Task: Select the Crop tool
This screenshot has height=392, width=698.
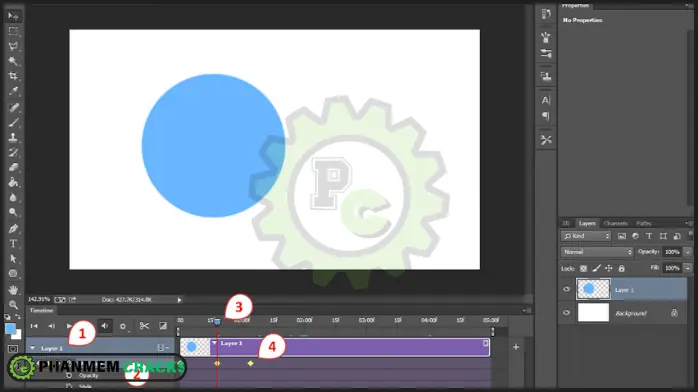Action: [13, 76]
